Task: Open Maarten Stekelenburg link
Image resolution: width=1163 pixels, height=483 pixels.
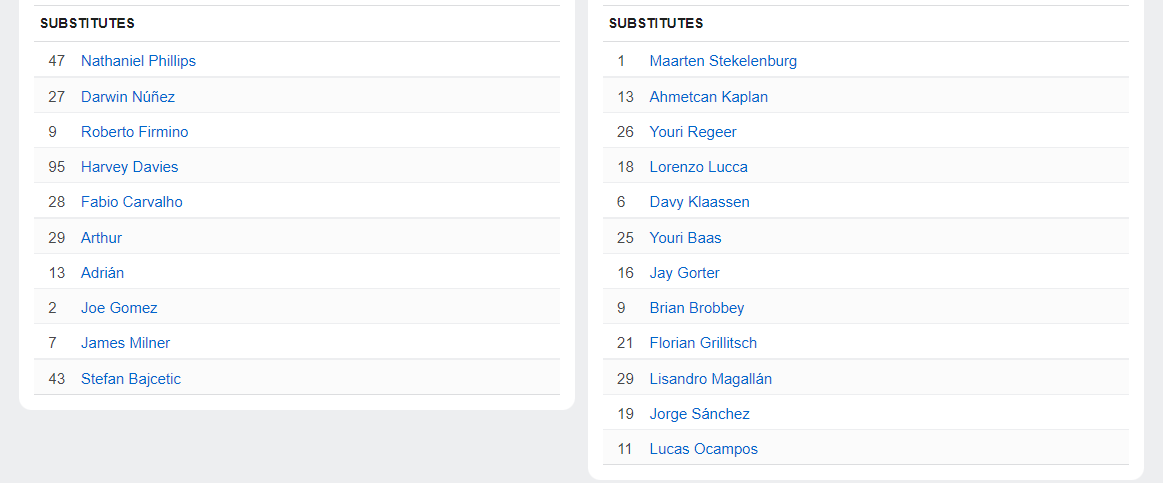Action: click(723, 61)
